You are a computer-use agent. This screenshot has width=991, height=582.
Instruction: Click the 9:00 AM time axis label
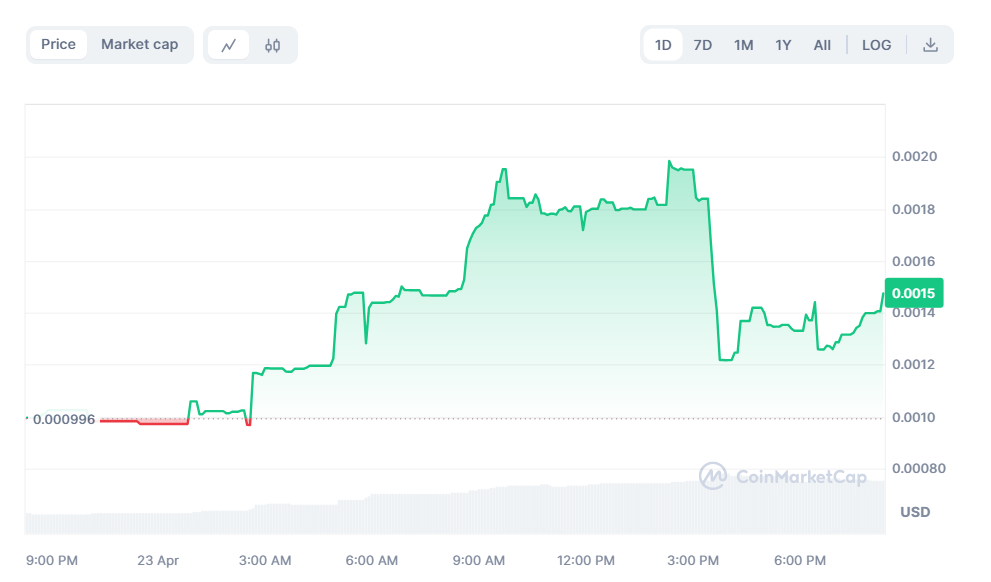[x=480, y=560]
